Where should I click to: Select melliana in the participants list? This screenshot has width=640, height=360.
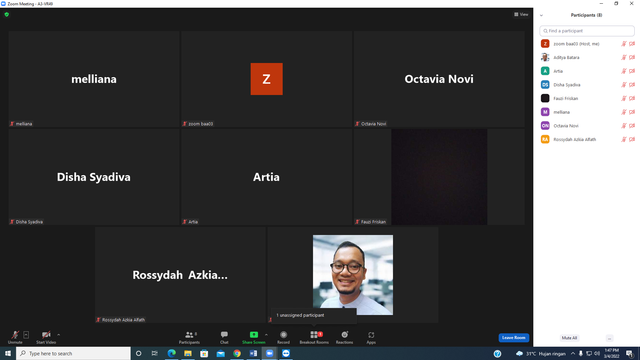coord(587,112)
